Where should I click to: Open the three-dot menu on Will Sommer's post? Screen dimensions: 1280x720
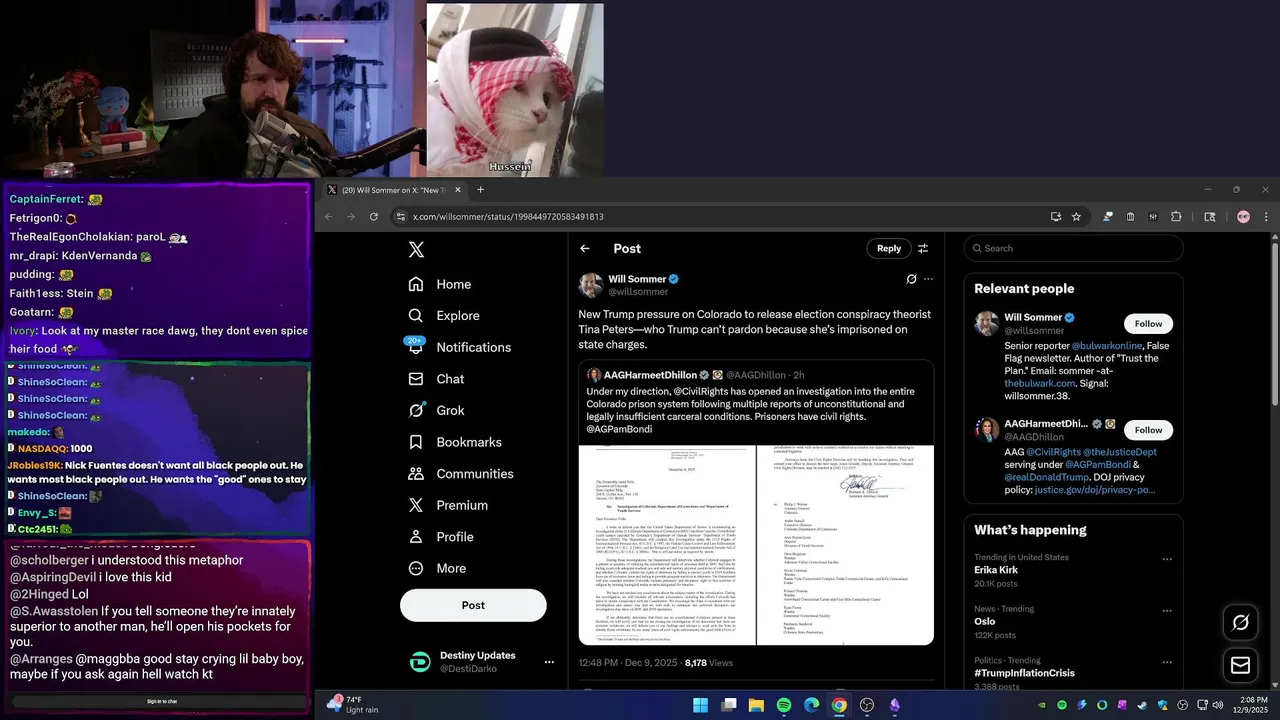click(928, 279)
